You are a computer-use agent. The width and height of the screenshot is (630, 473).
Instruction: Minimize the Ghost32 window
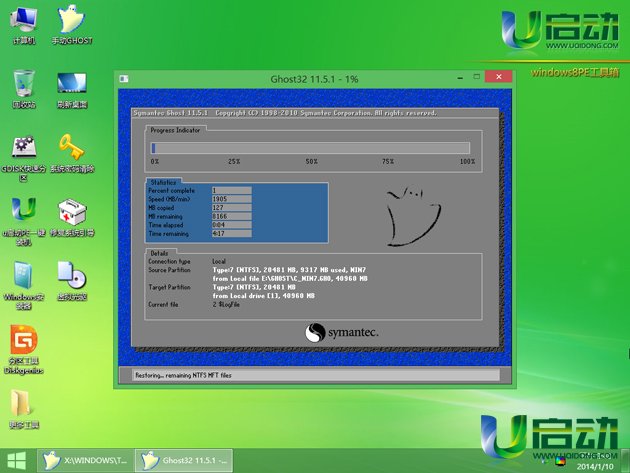point(460,77)
